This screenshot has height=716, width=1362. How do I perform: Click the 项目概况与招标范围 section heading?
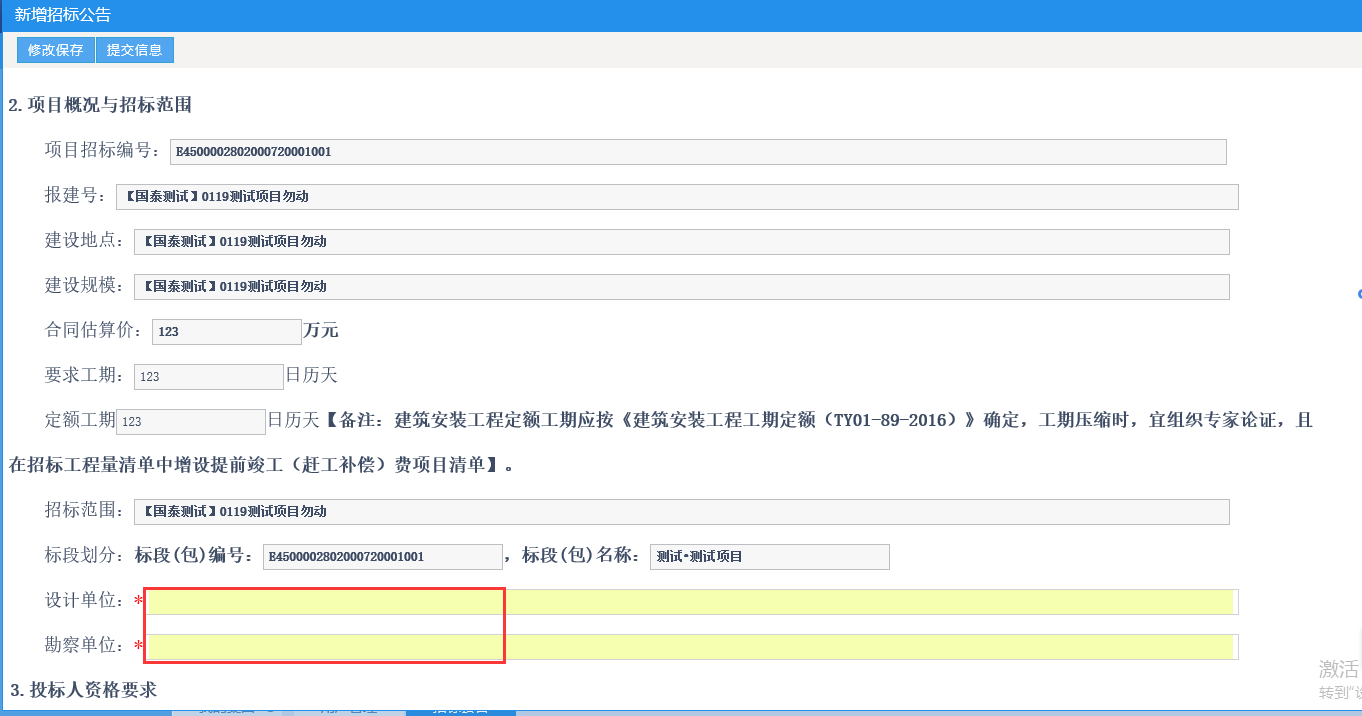100,105
